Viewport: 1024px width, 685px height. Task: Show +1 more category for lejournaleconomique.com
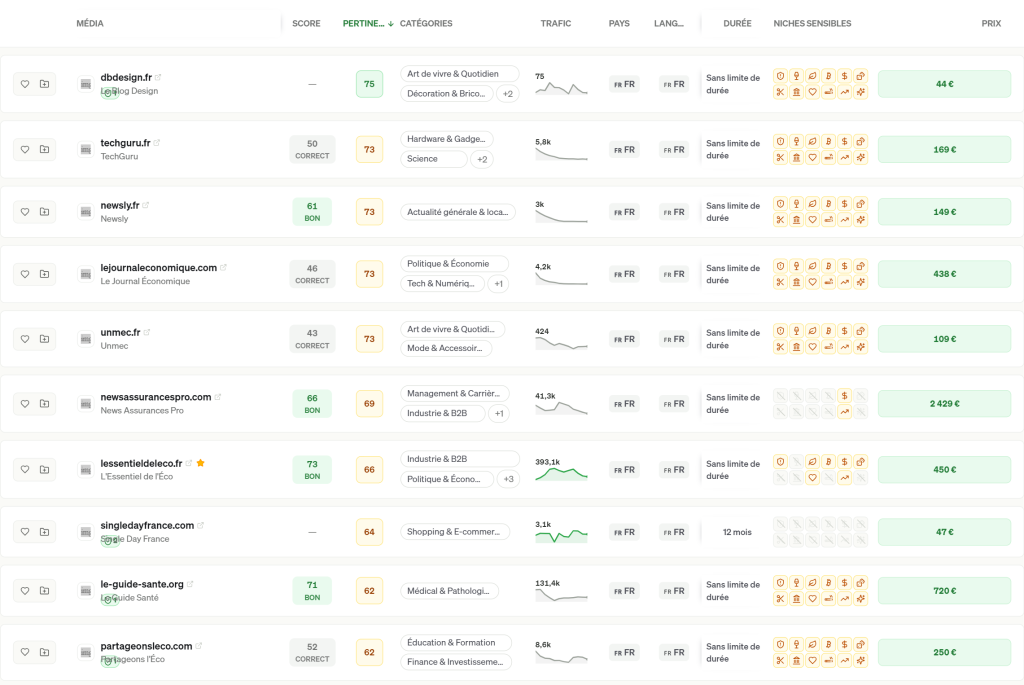(498, 284)
